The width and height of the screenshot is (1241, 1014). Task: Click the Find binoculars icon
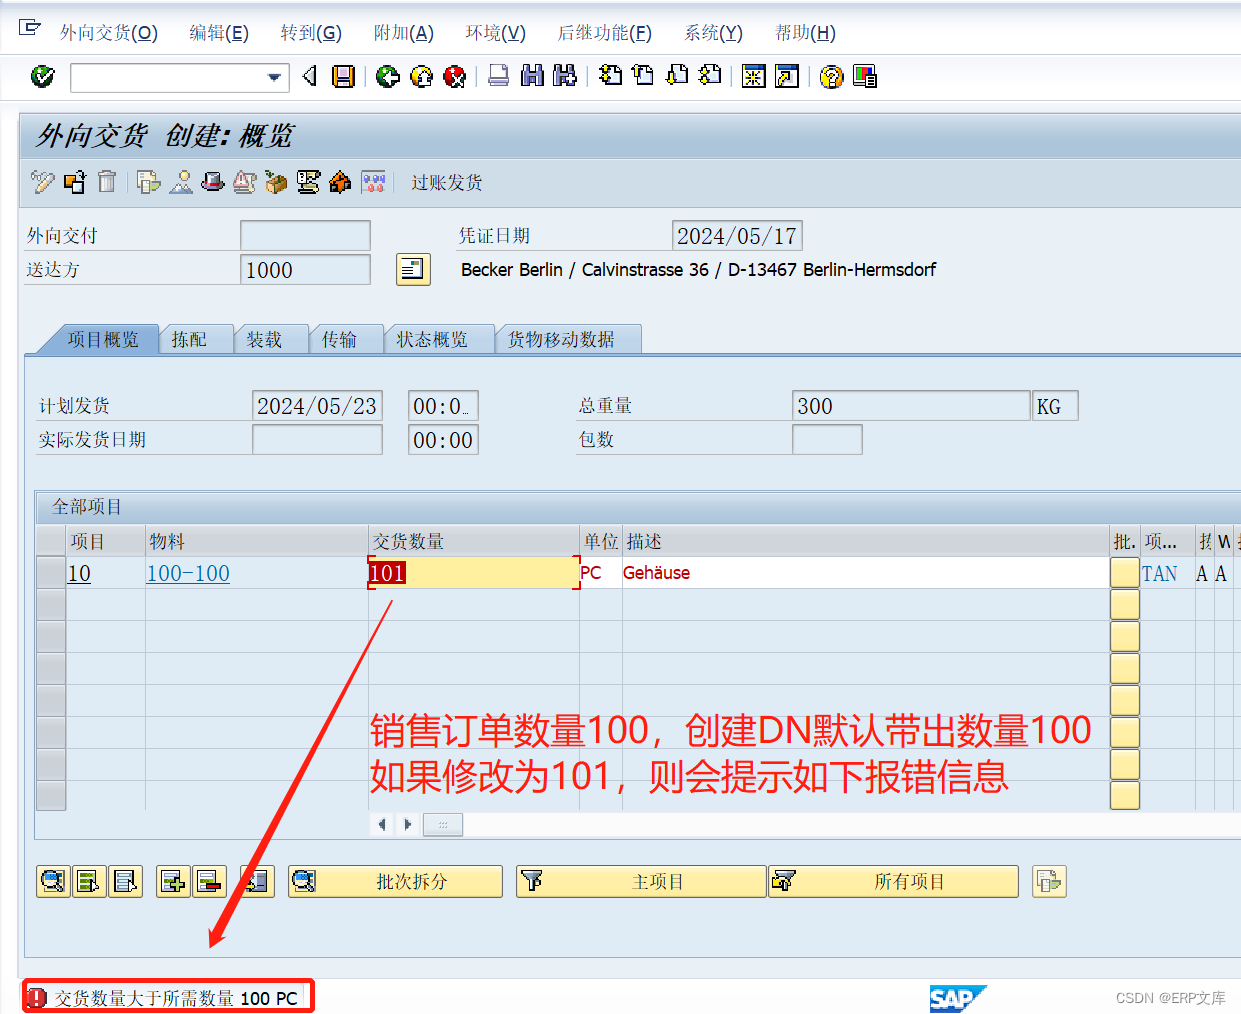tap(535, 77)
